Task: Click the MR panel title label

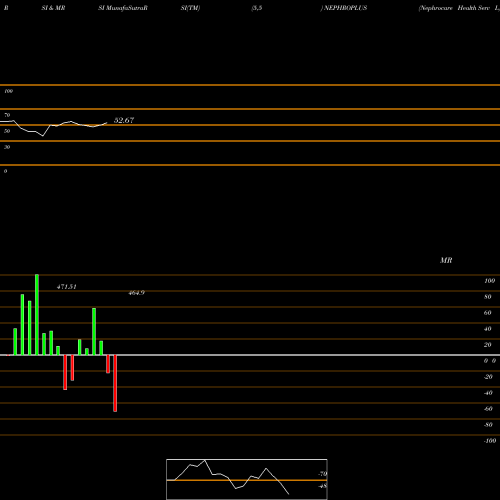Action: 446,260
